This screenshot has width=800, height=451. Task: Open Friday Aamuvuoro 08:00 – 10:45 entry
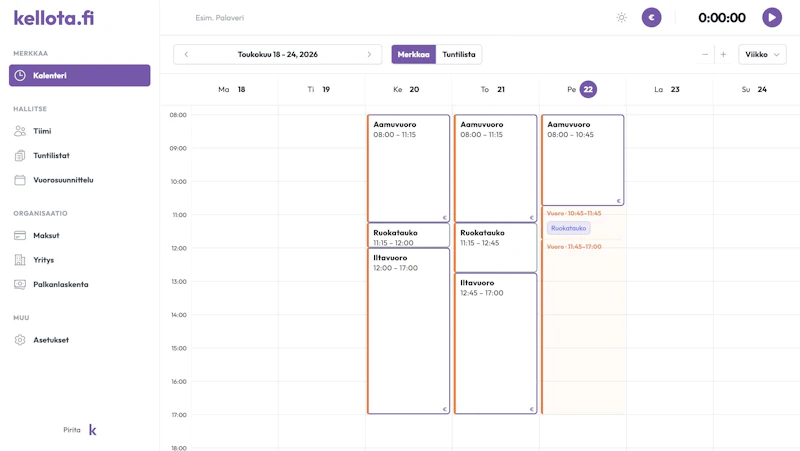[583, 160]
